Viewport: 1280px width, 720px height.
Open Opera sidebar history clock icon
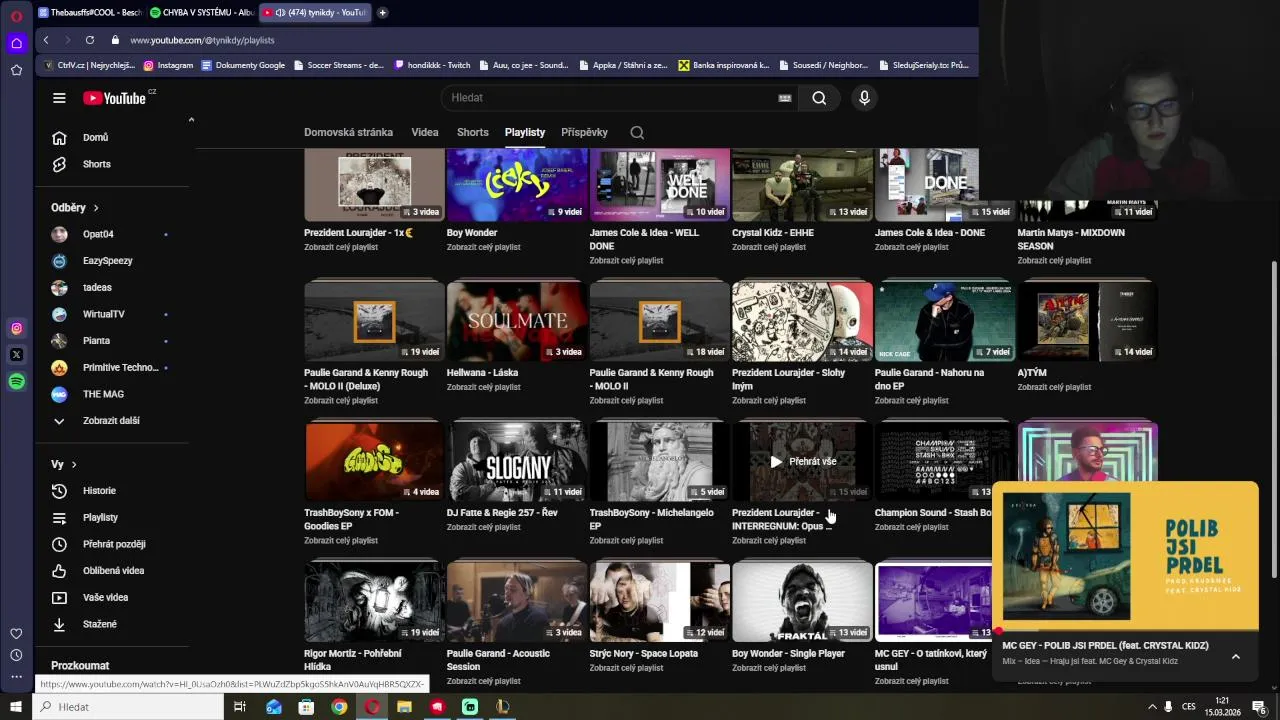16,655
